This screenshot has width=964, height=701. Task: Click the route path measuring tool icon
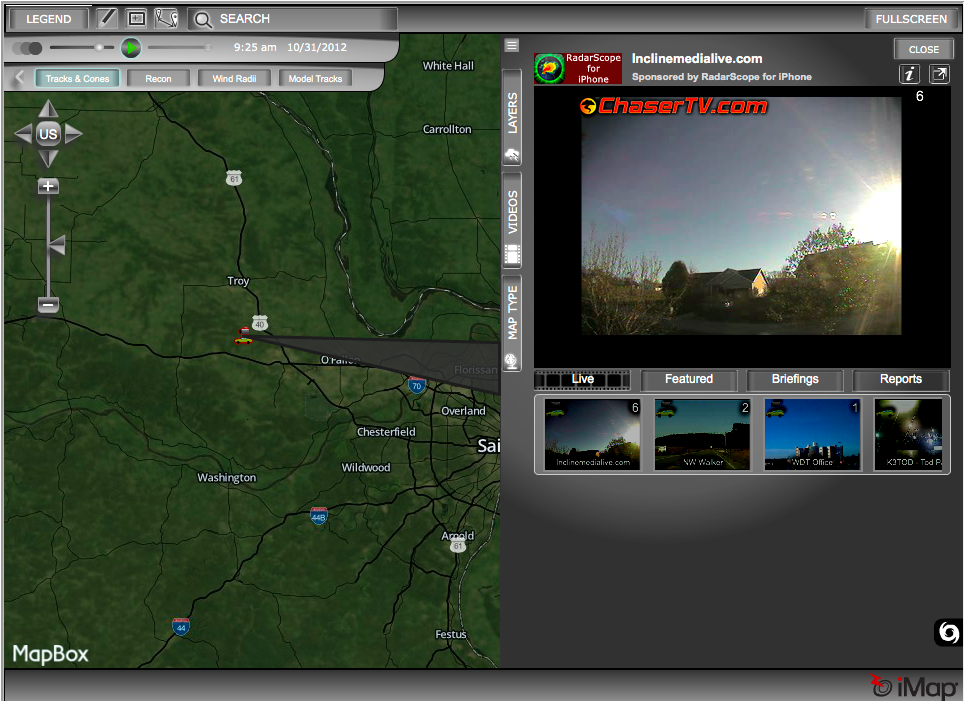(166, 18)
